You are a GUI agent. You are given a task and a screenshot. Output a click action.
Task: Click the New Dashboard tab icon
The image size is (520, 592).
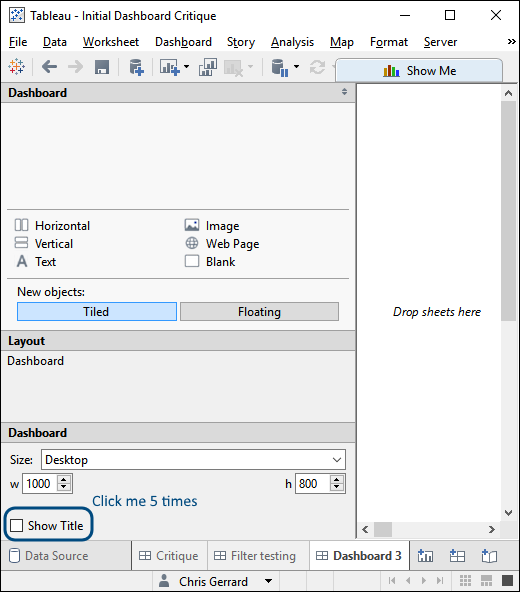(x=457, y=556)
